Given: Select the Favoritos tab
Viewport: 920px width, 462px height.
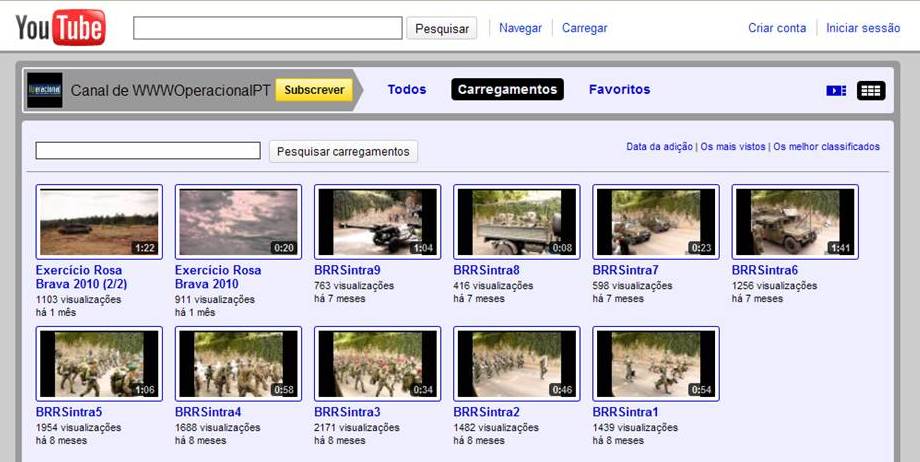Looking at the screenshot, I should tap(620, 89).
